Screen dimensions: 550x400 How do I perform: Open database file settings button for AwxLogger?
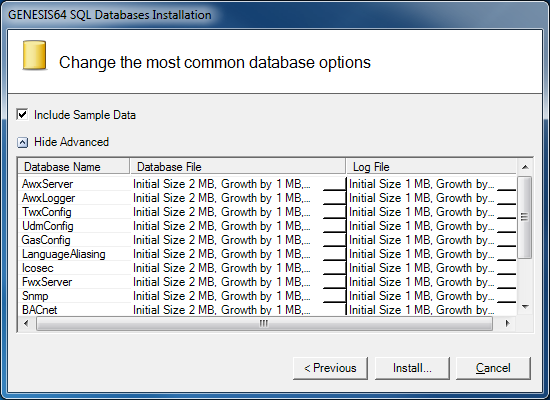point(334,198)
